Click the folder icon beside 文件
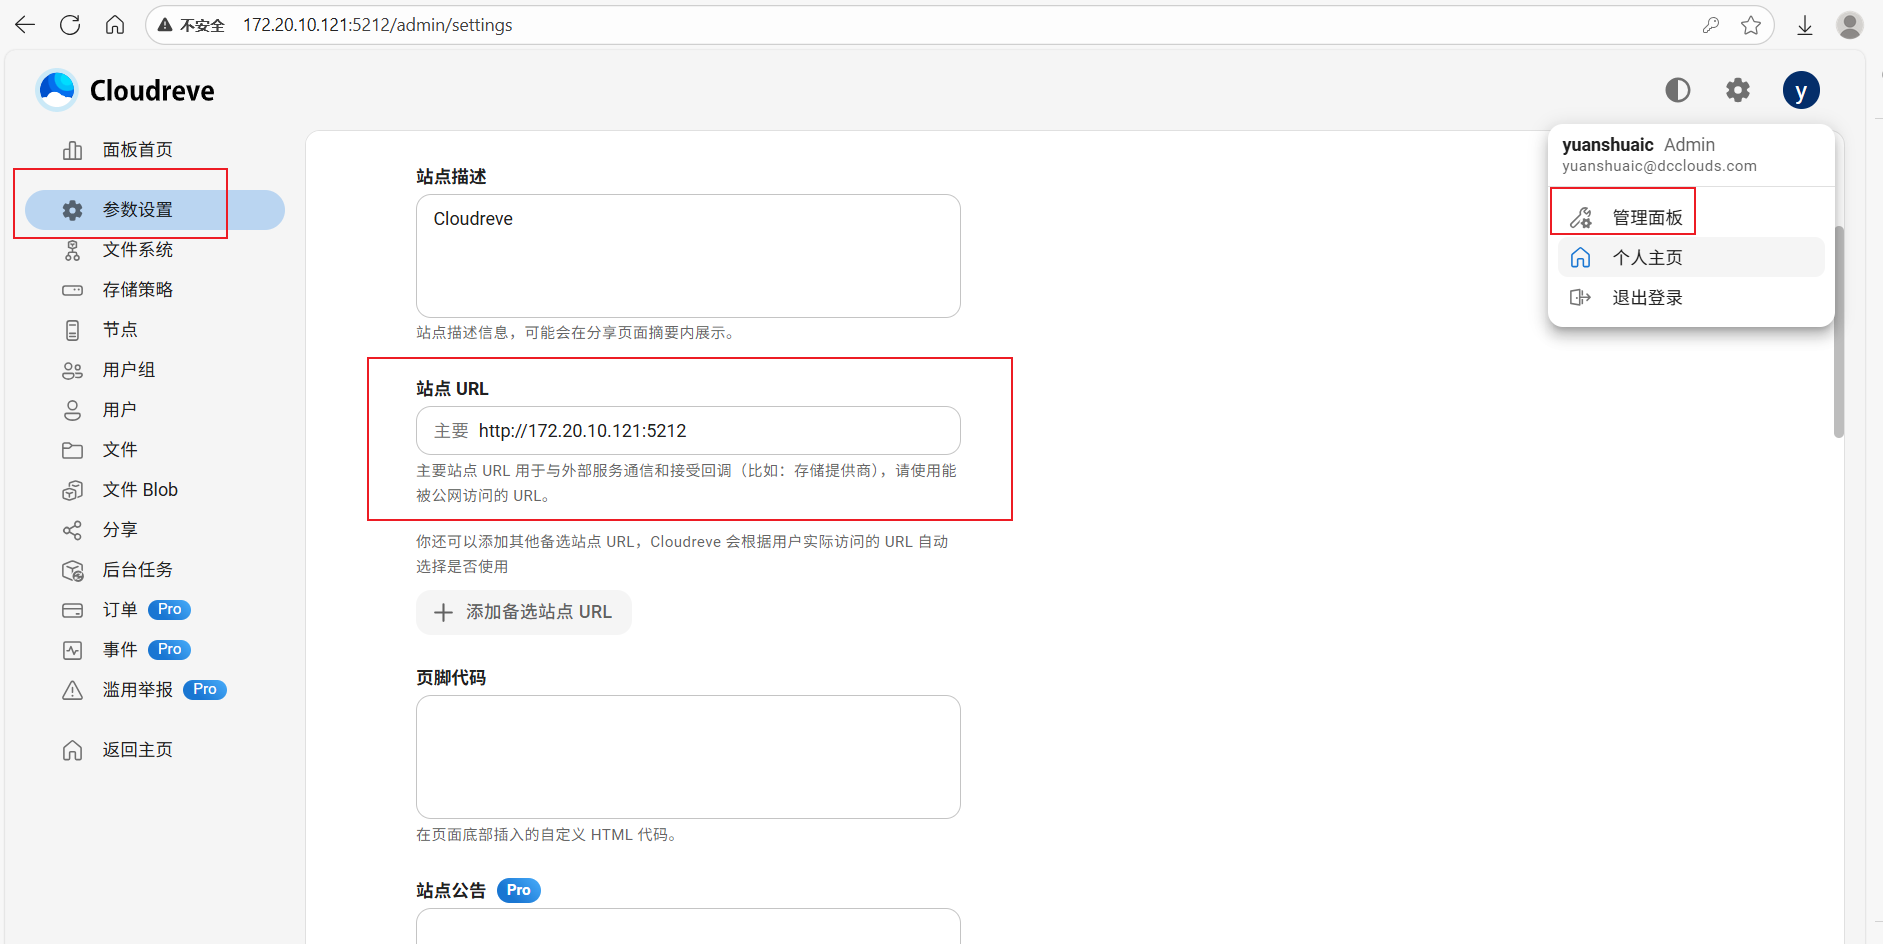Viewport: 1883px width, 944px height. pos(73,450)
